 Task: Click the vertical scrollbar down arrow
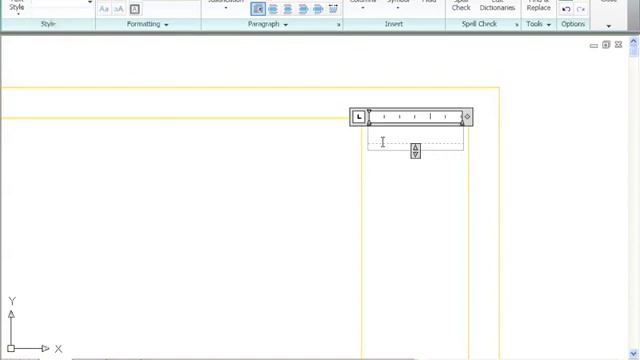coord(633,354)
